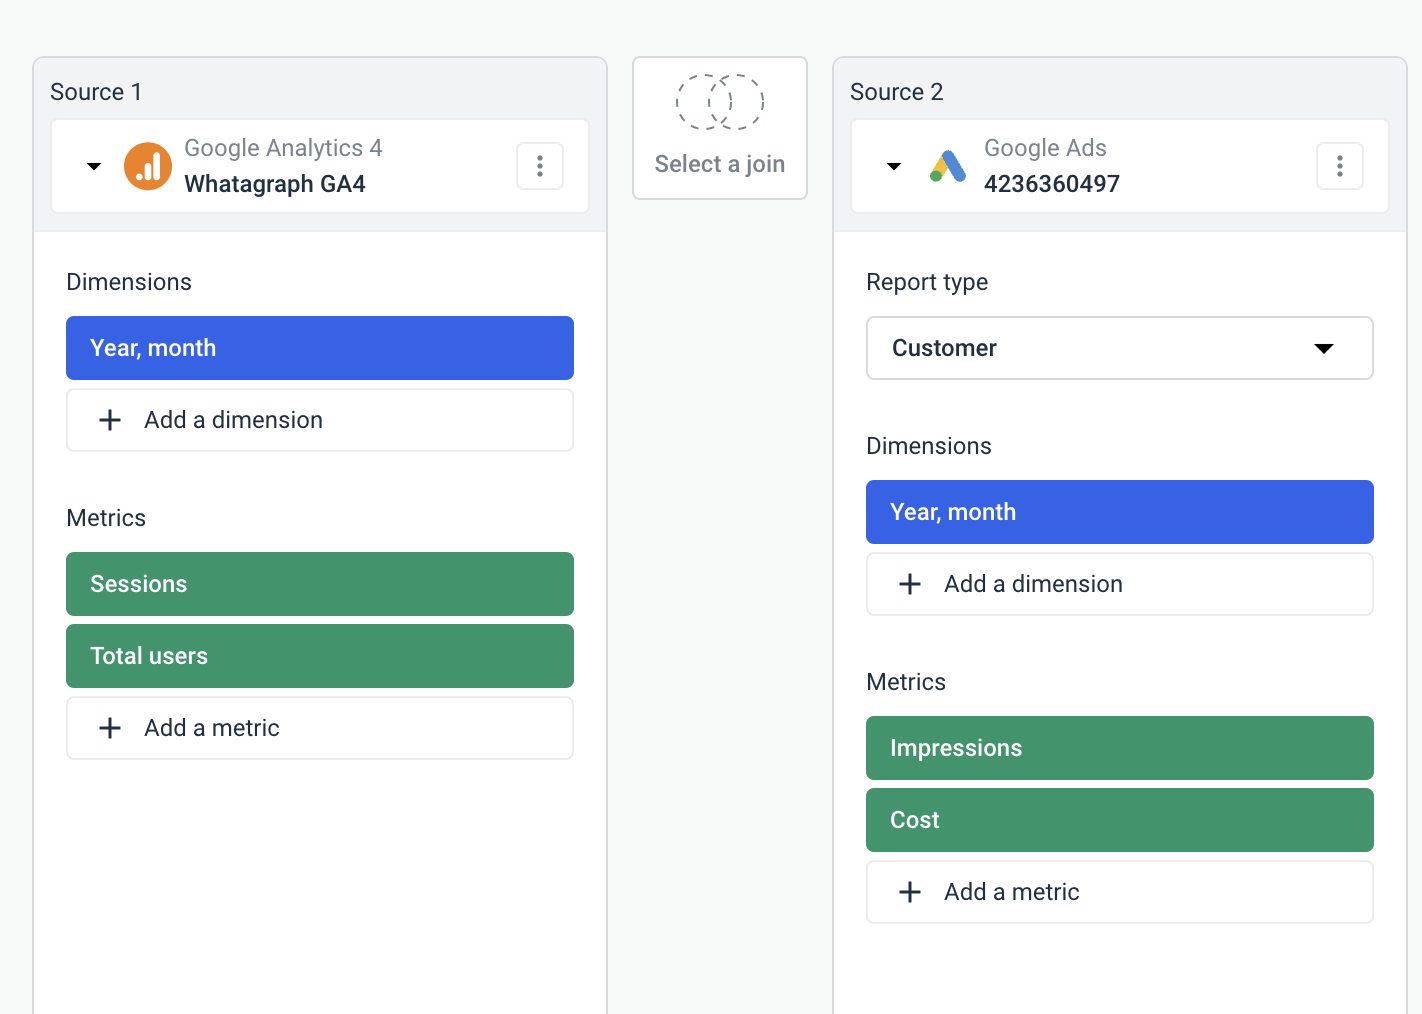Click the Select a join Venn diagram icon
This screenshot has width=1422, height=1014.
(x=719, y=101)
